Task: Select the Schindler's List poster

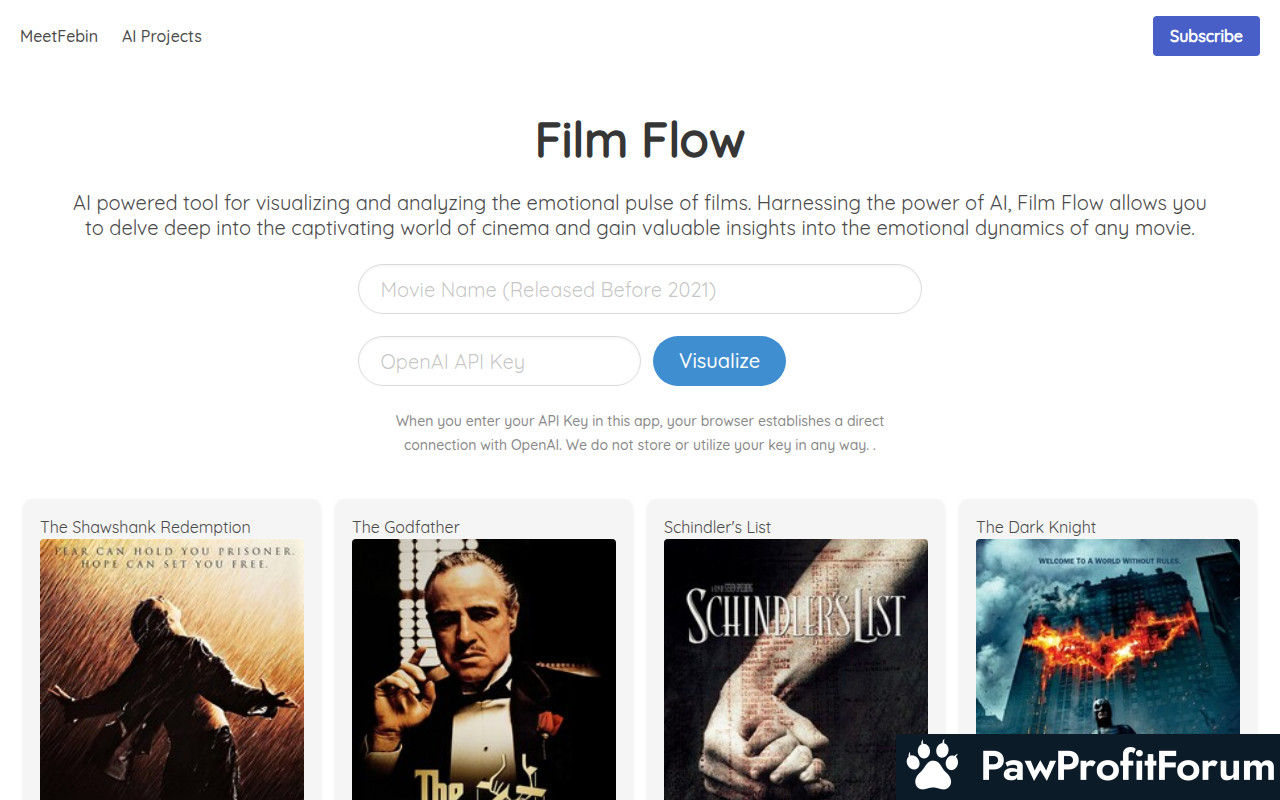Action: coord(796,669)
